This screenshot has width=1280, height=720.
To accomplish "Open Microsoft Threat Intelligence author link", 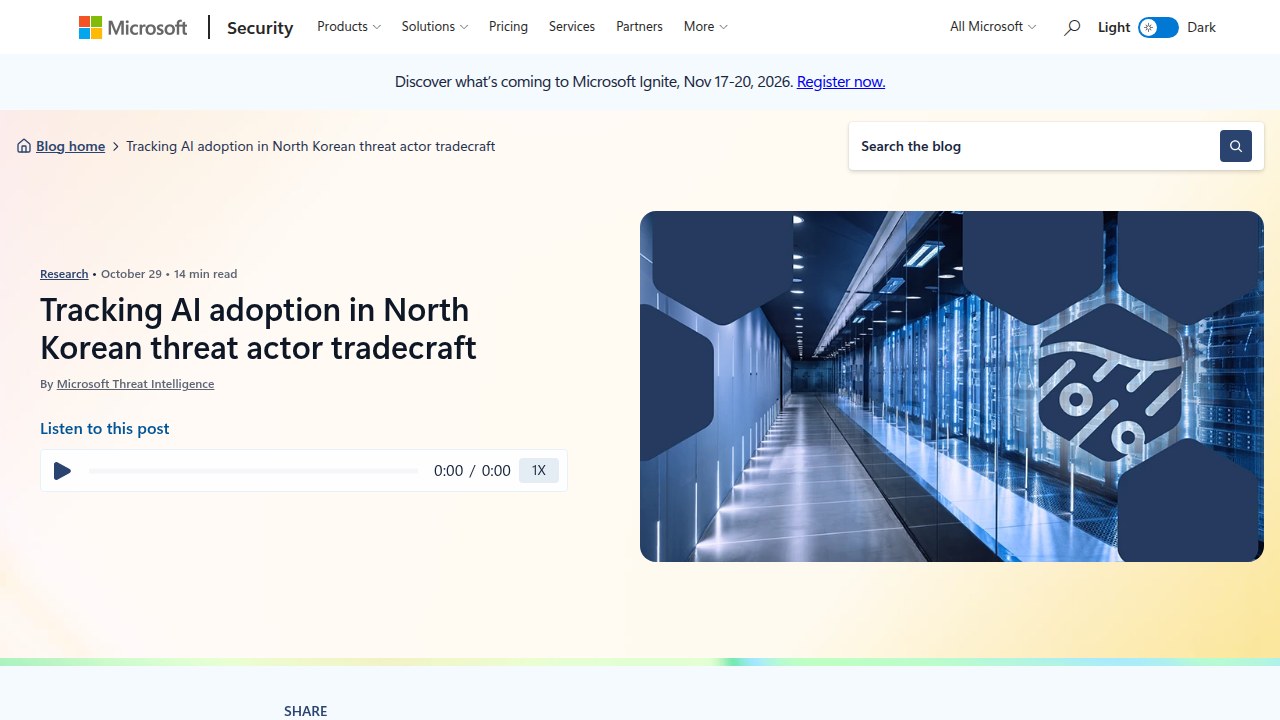I will click(135, 384).
